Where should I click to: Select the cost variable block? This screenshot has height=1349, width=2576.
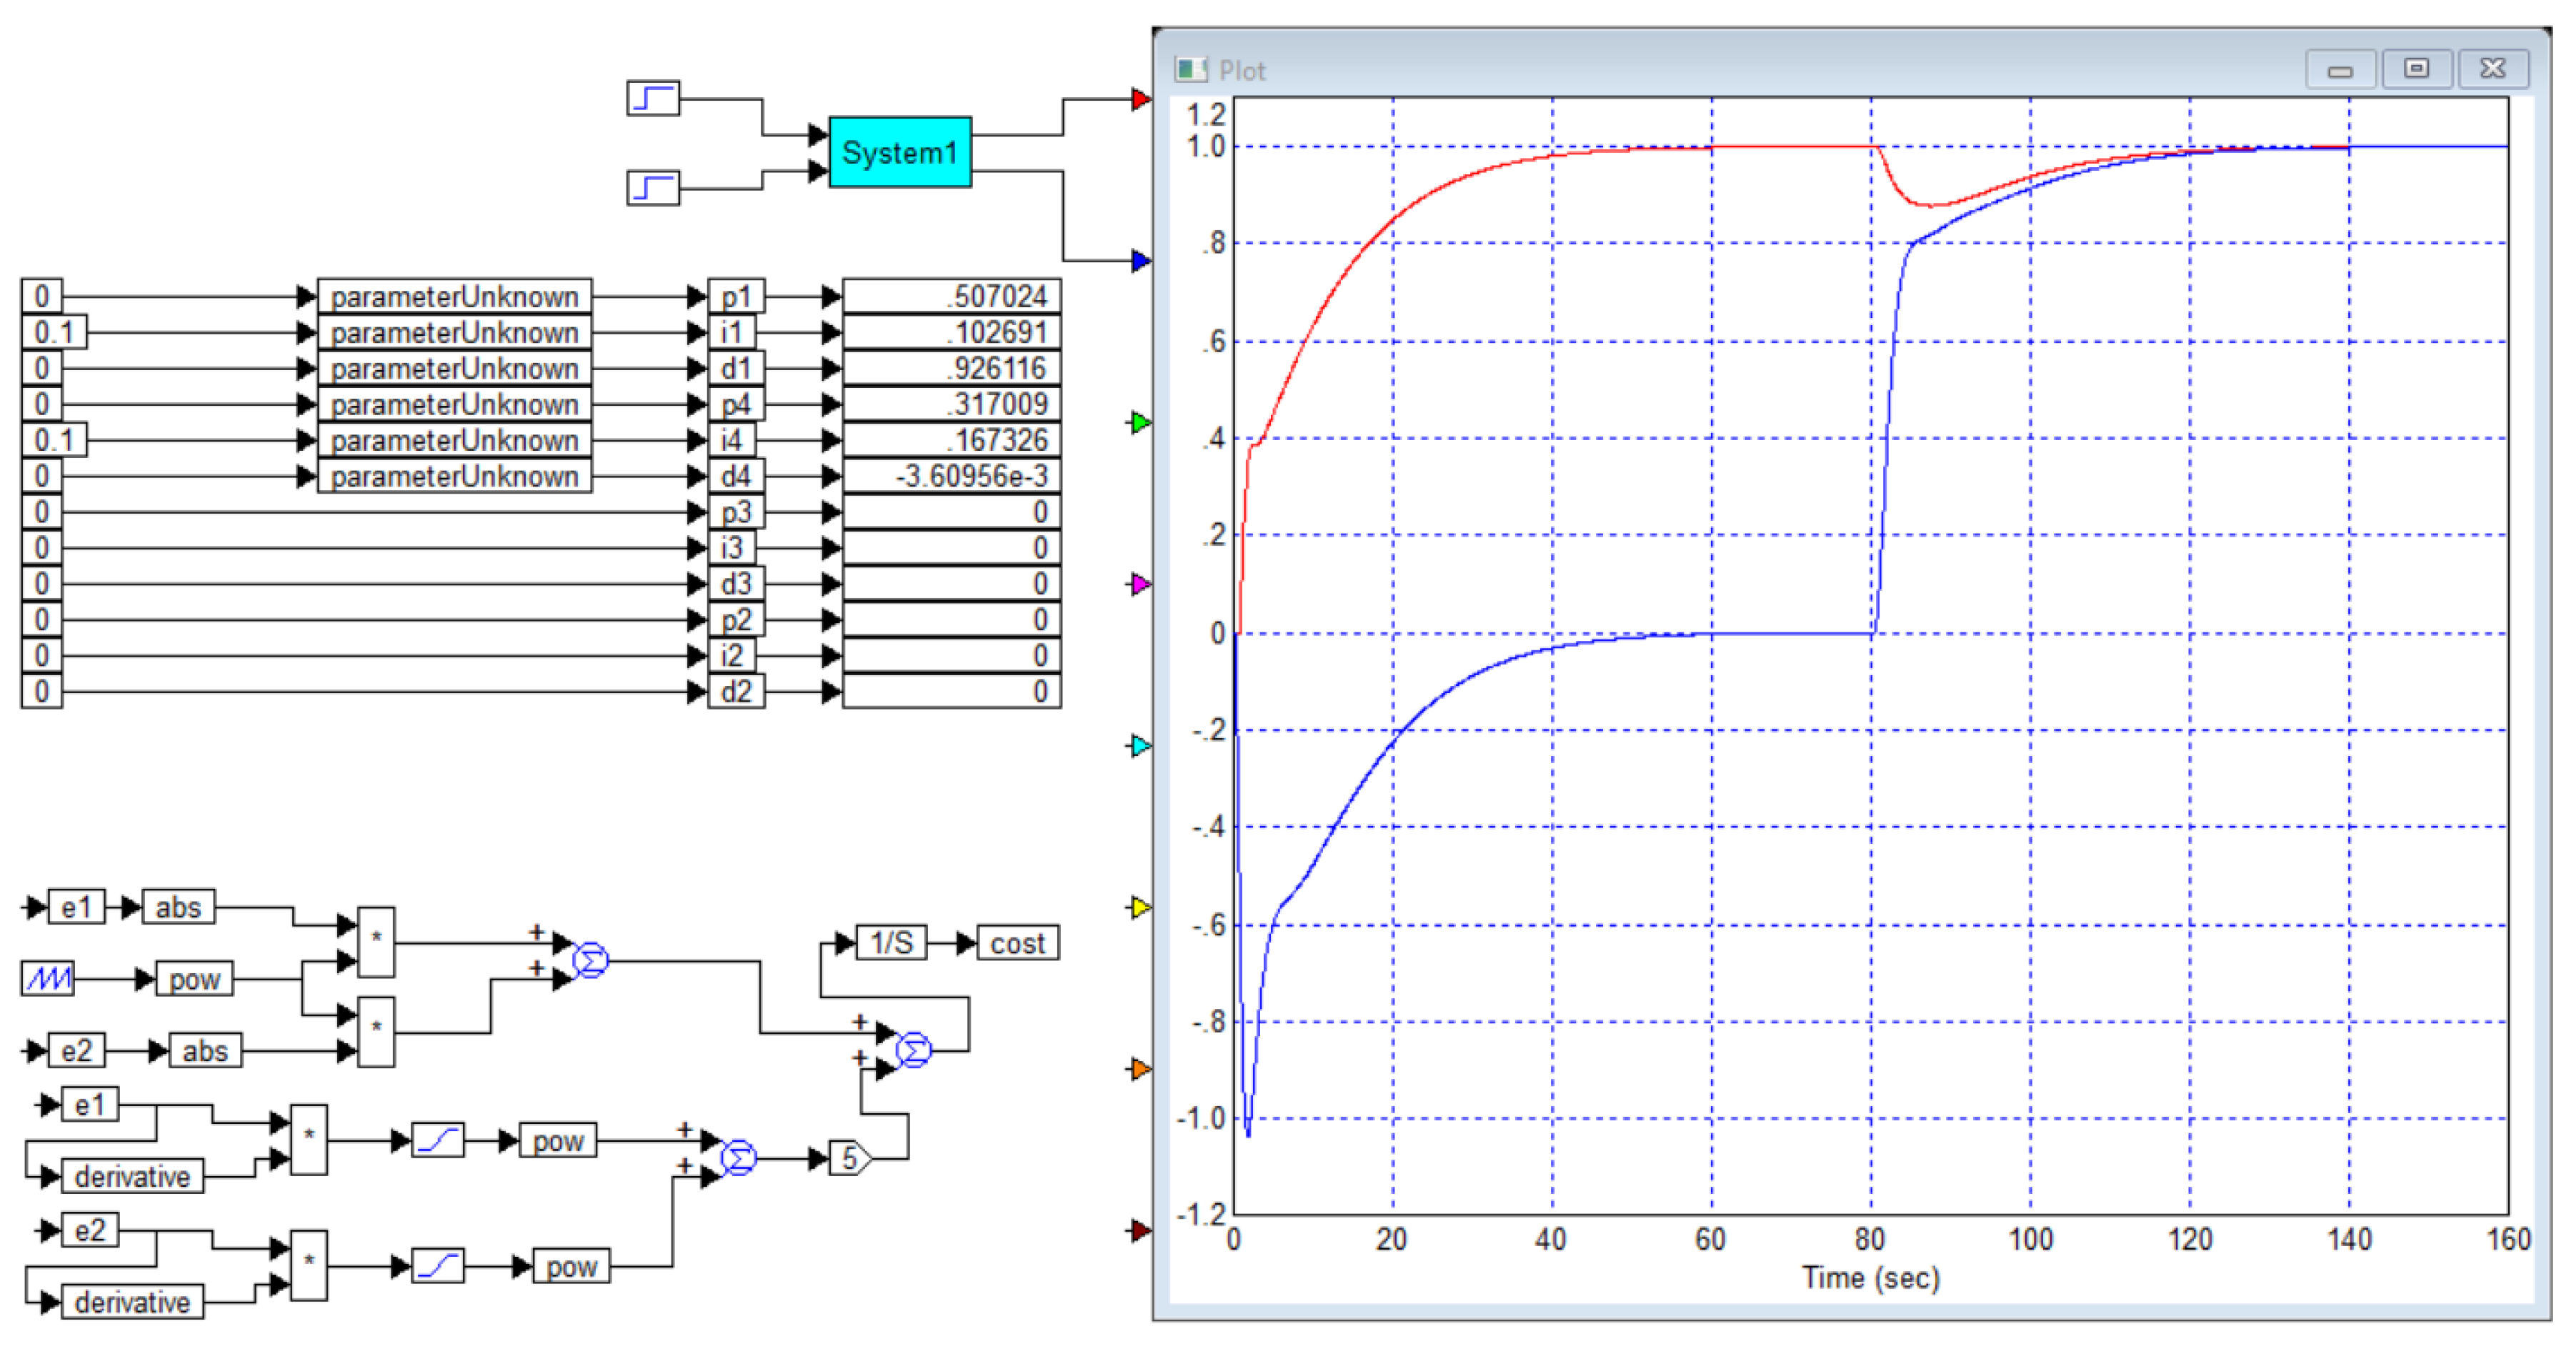1017,943
